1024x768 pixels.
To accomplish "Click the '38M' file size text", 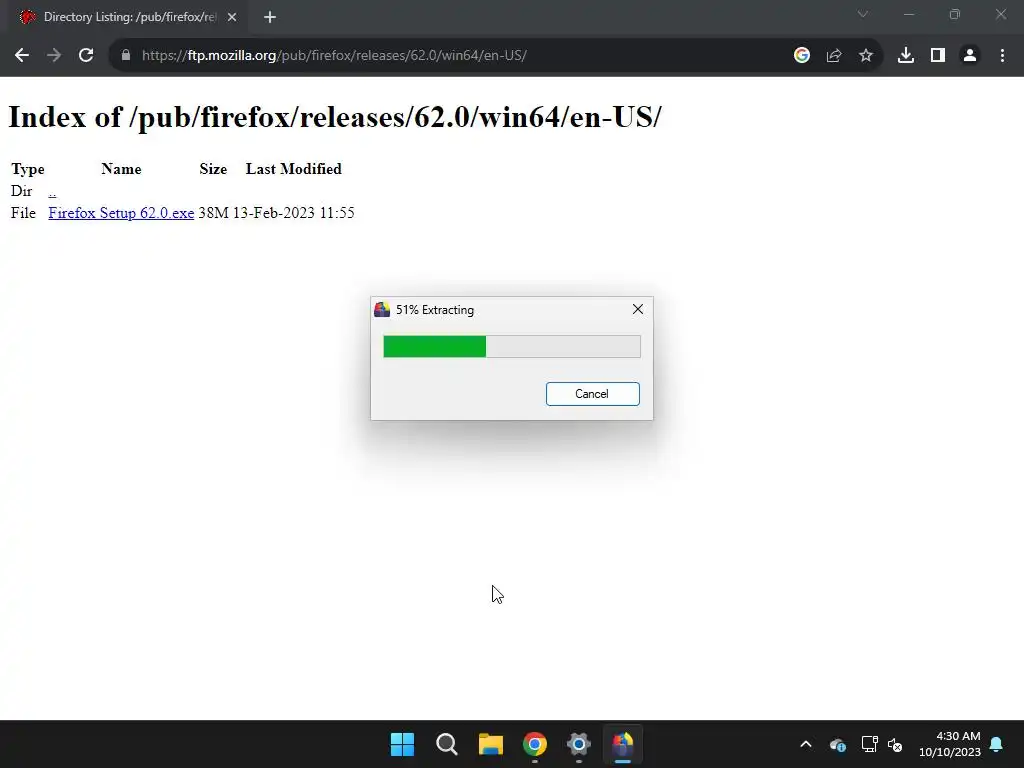I will click(214, 213).
